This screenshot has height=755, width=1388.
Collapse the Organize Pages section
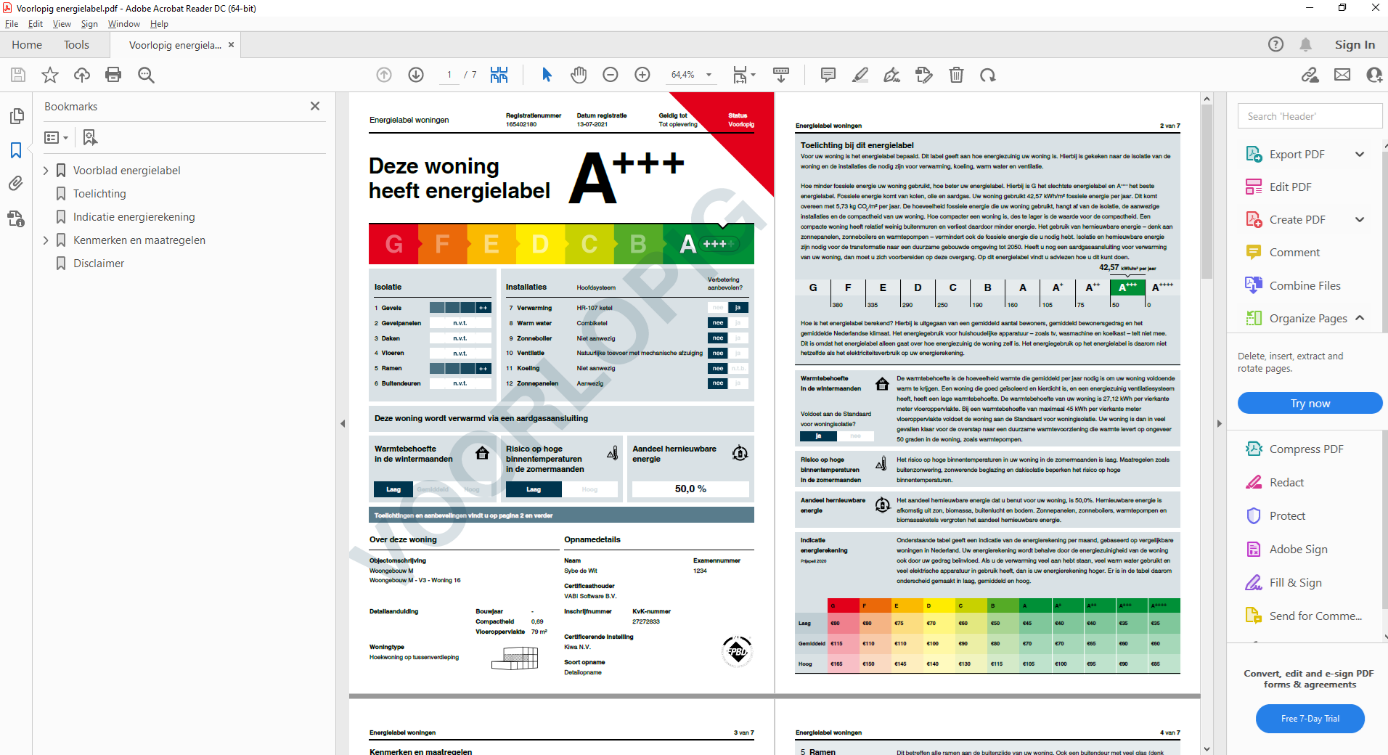(x=1359, y=318)
